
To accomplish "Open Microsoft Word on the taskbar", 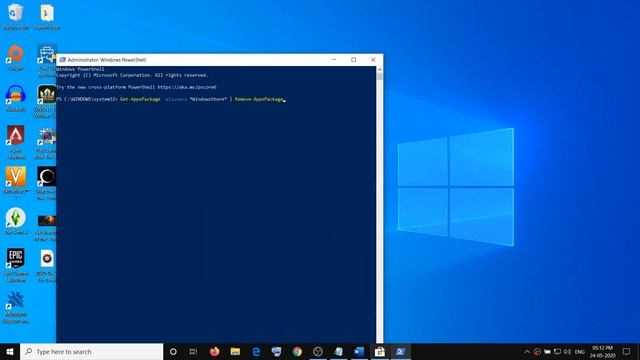I will pos(359,351).
